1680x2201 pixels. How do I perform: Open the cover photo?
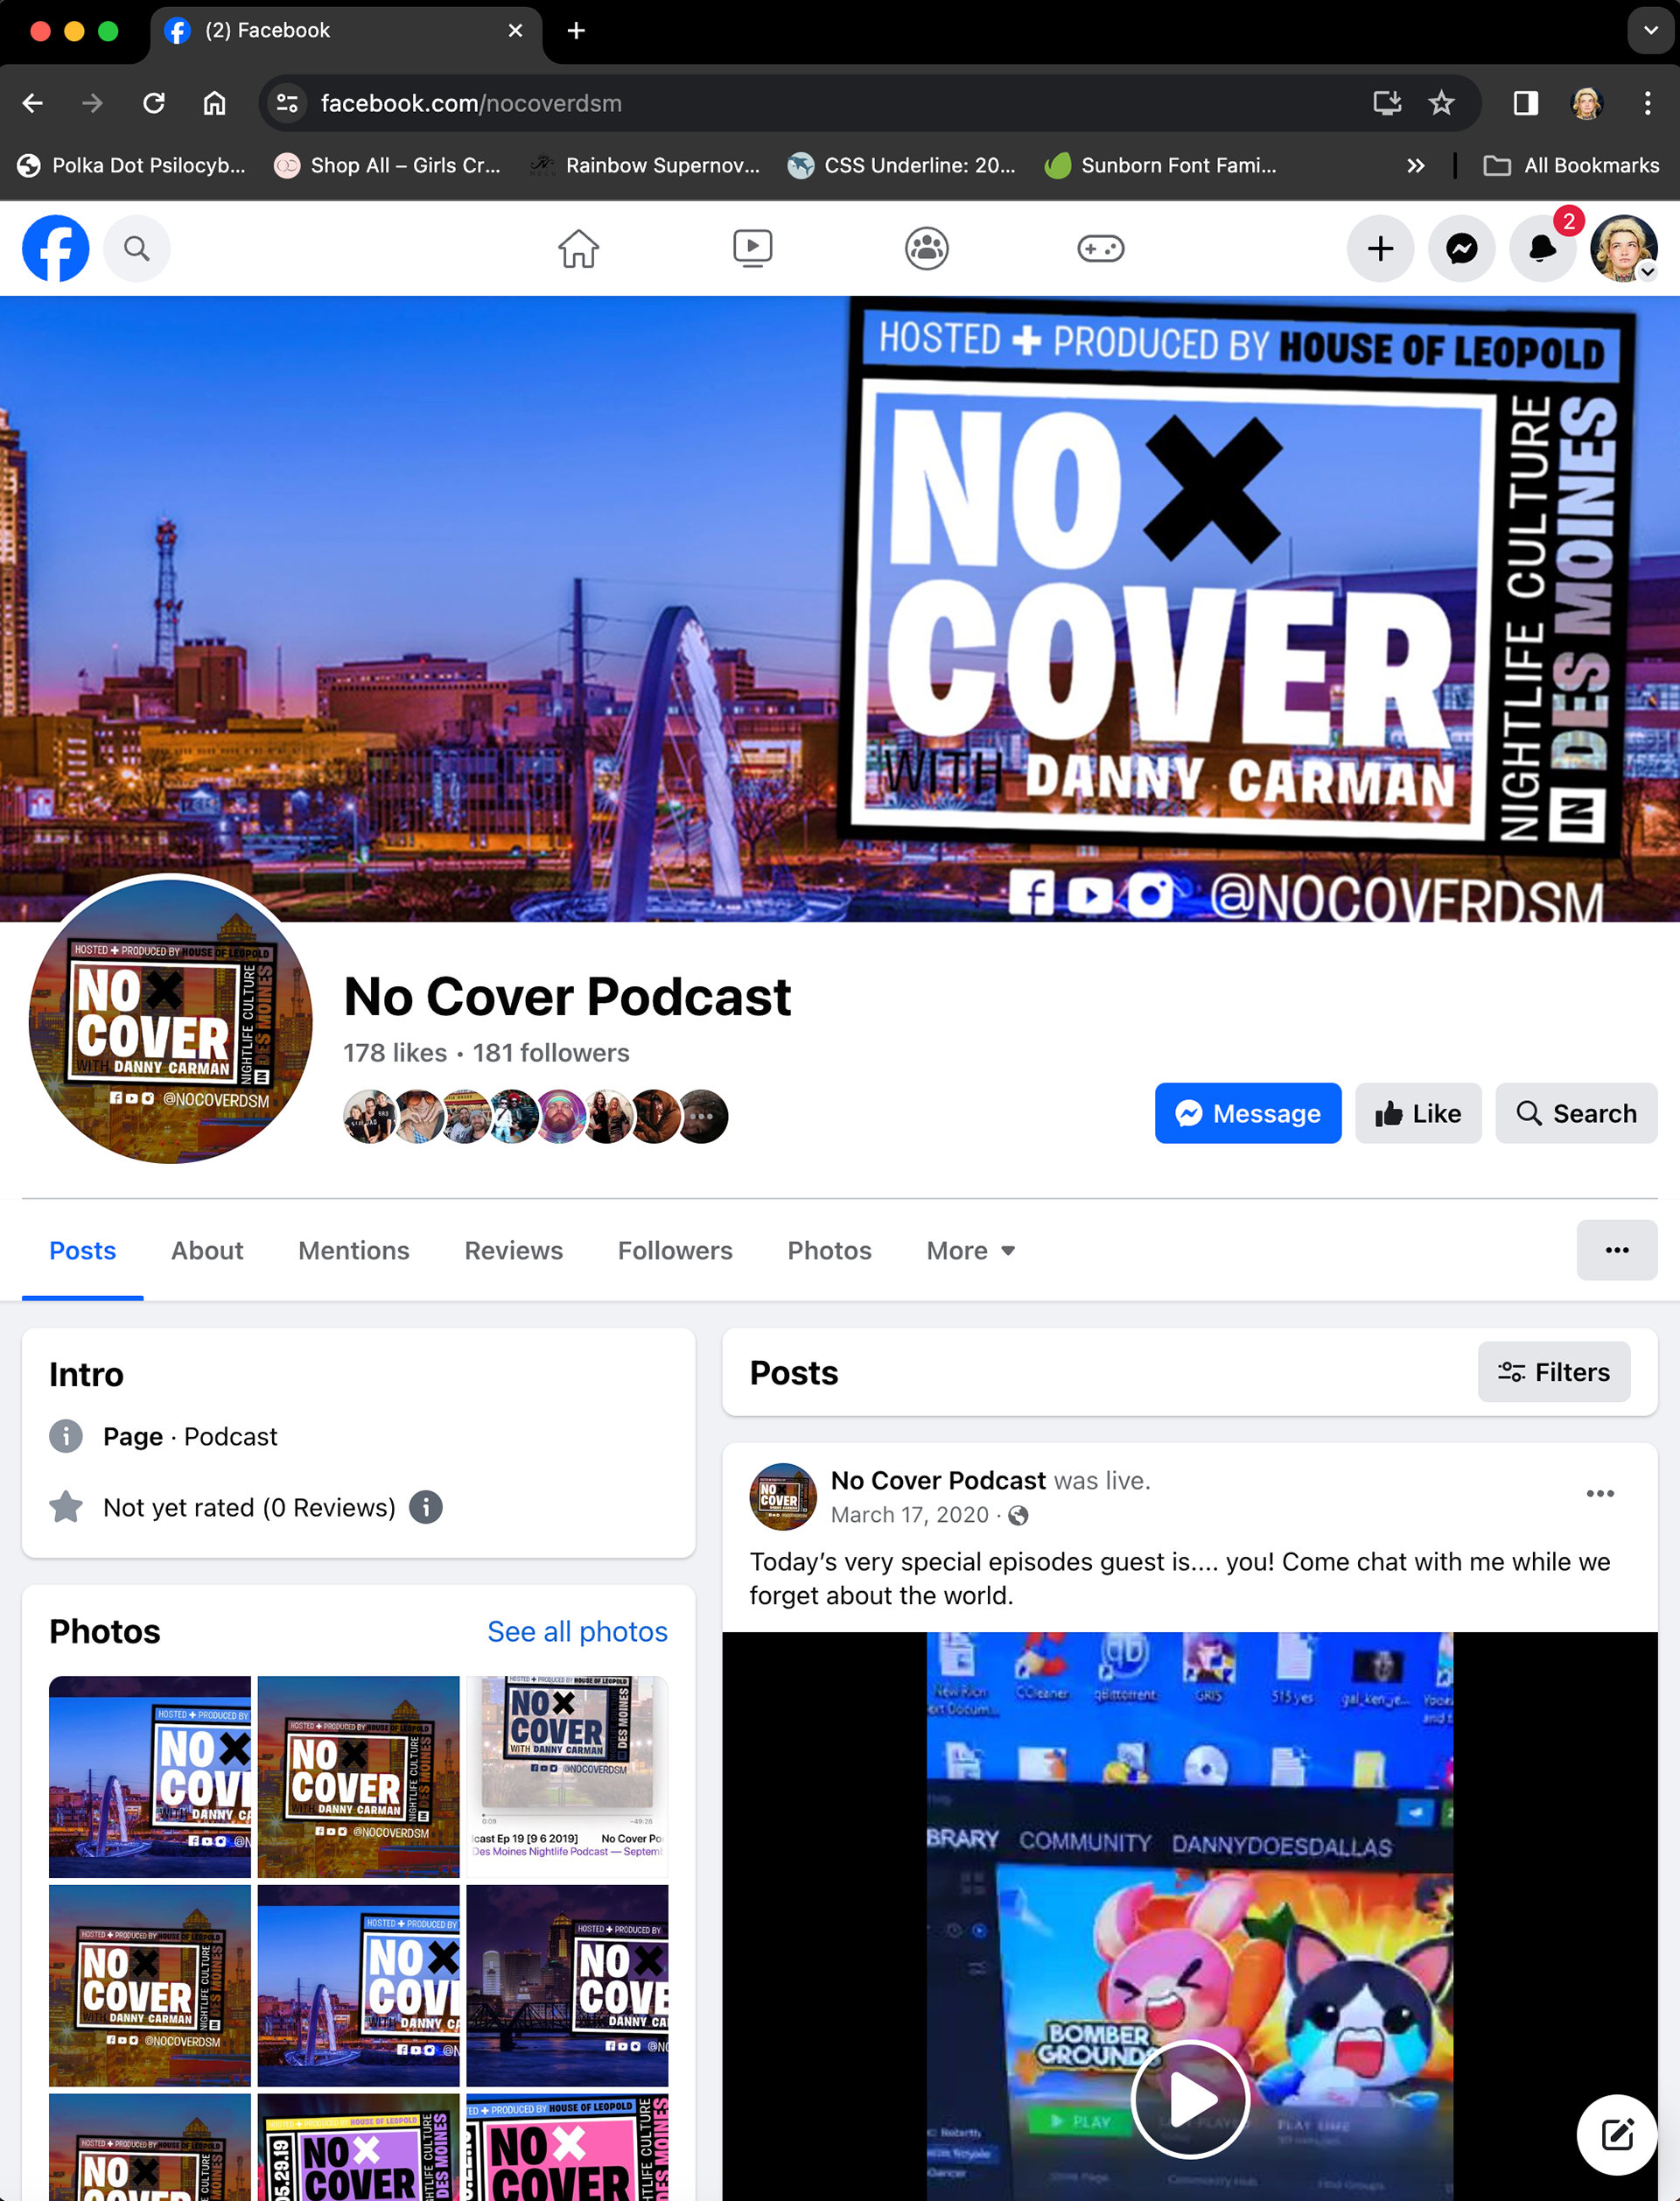[x=840, y=608]
